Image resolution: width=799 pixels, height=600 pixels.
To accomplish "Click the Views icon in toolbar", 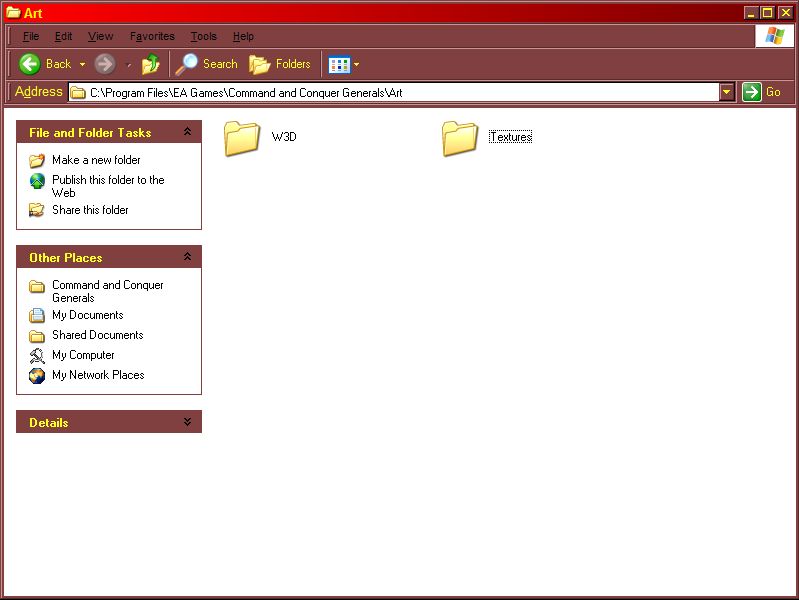I will pos(339,65).
